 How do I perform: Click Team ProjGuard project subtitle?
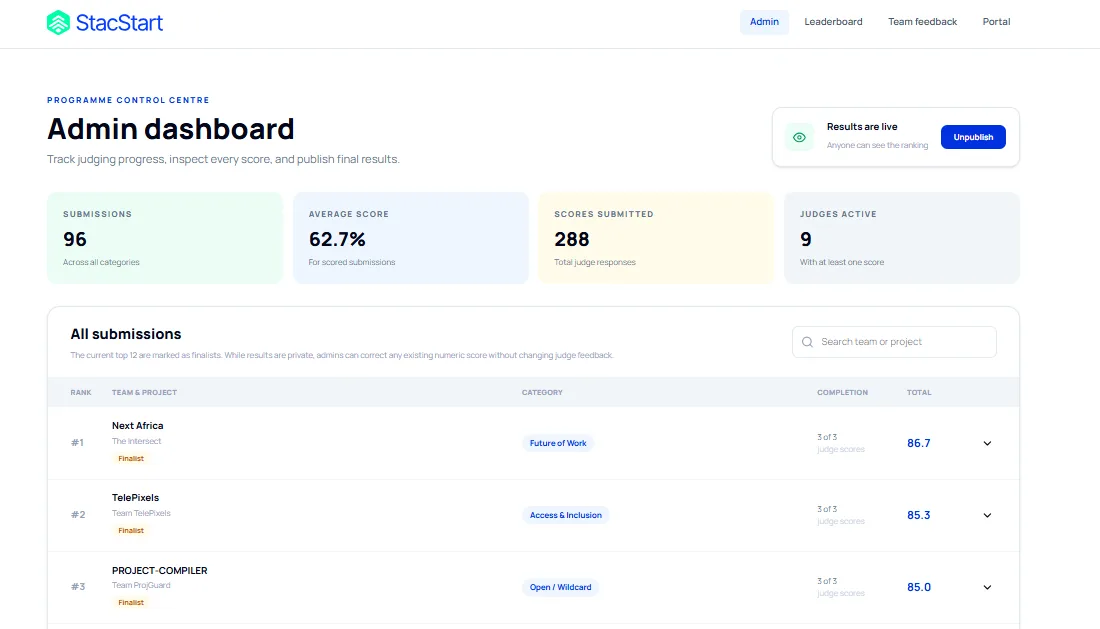[x=141, y=586]
